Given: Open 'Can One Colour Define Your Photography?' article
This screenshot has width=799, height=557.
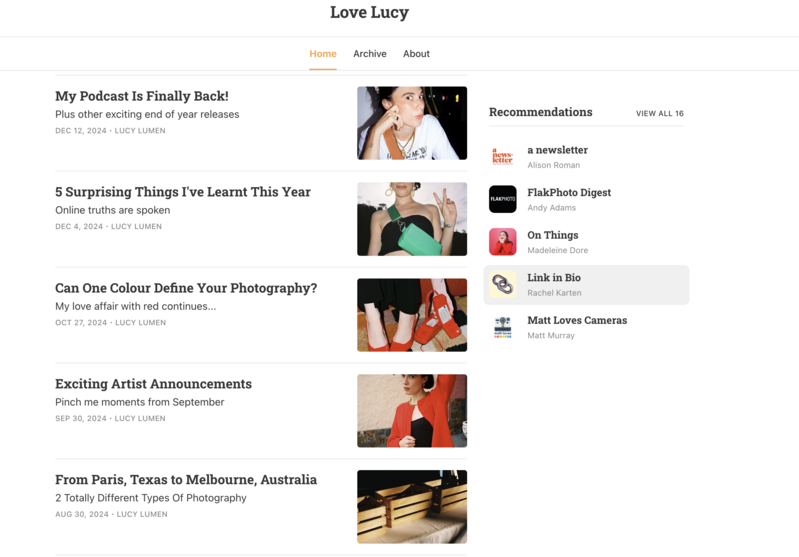Looking at the screenshot, I should (x=186, y=288).
